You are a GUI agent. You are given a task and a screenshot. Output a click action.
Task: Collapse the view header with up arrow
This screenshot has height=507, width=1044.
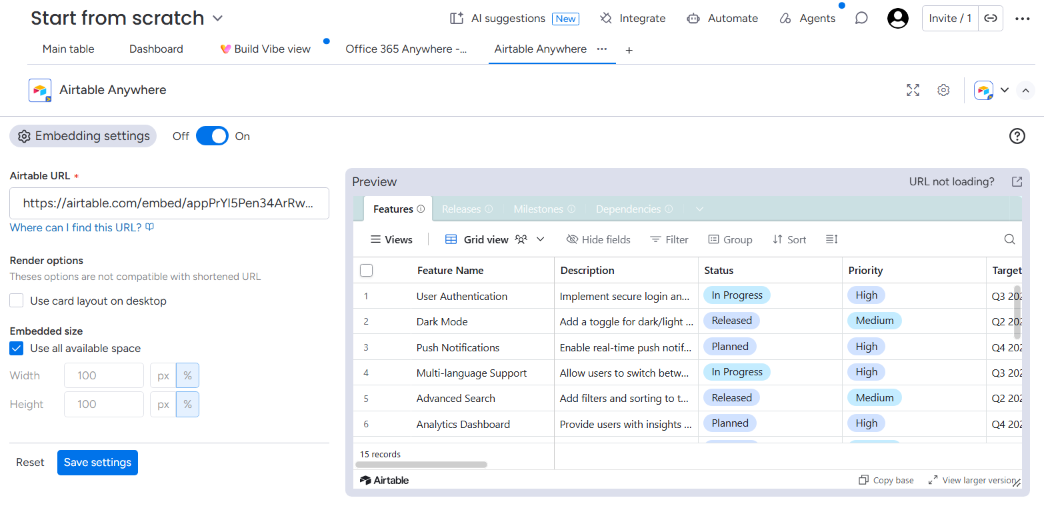click(x=1025, y=90)
